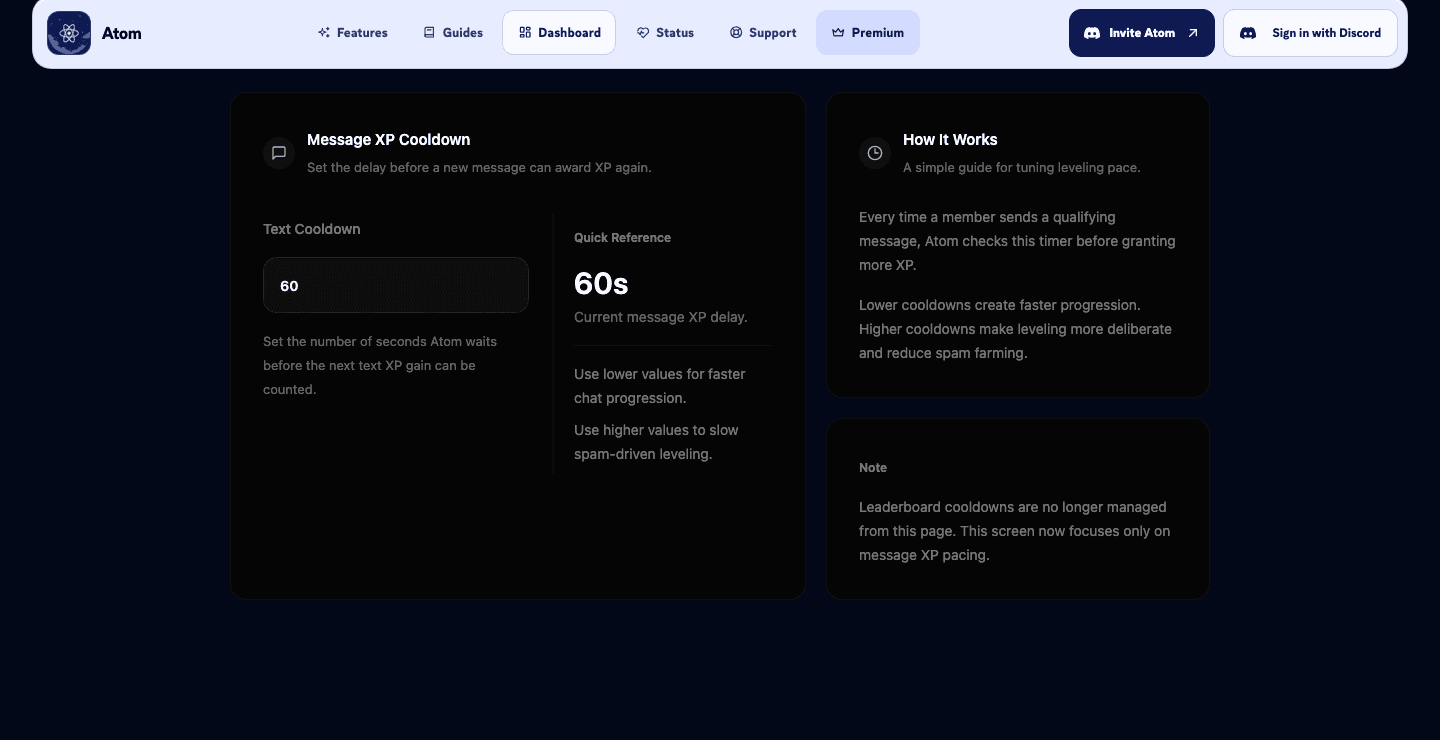This screenshot has width=1440, height=740.
Task: Open the Guides menu item
Action: (453, 33)
